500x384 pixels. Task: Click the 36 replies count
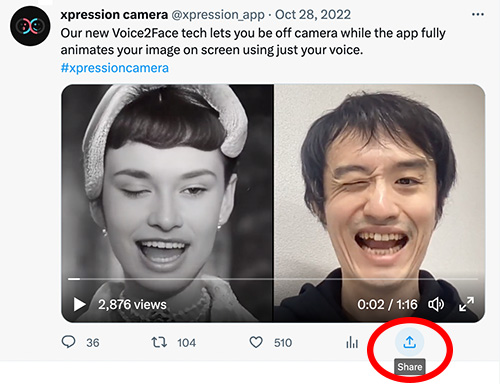click(93, 343)
